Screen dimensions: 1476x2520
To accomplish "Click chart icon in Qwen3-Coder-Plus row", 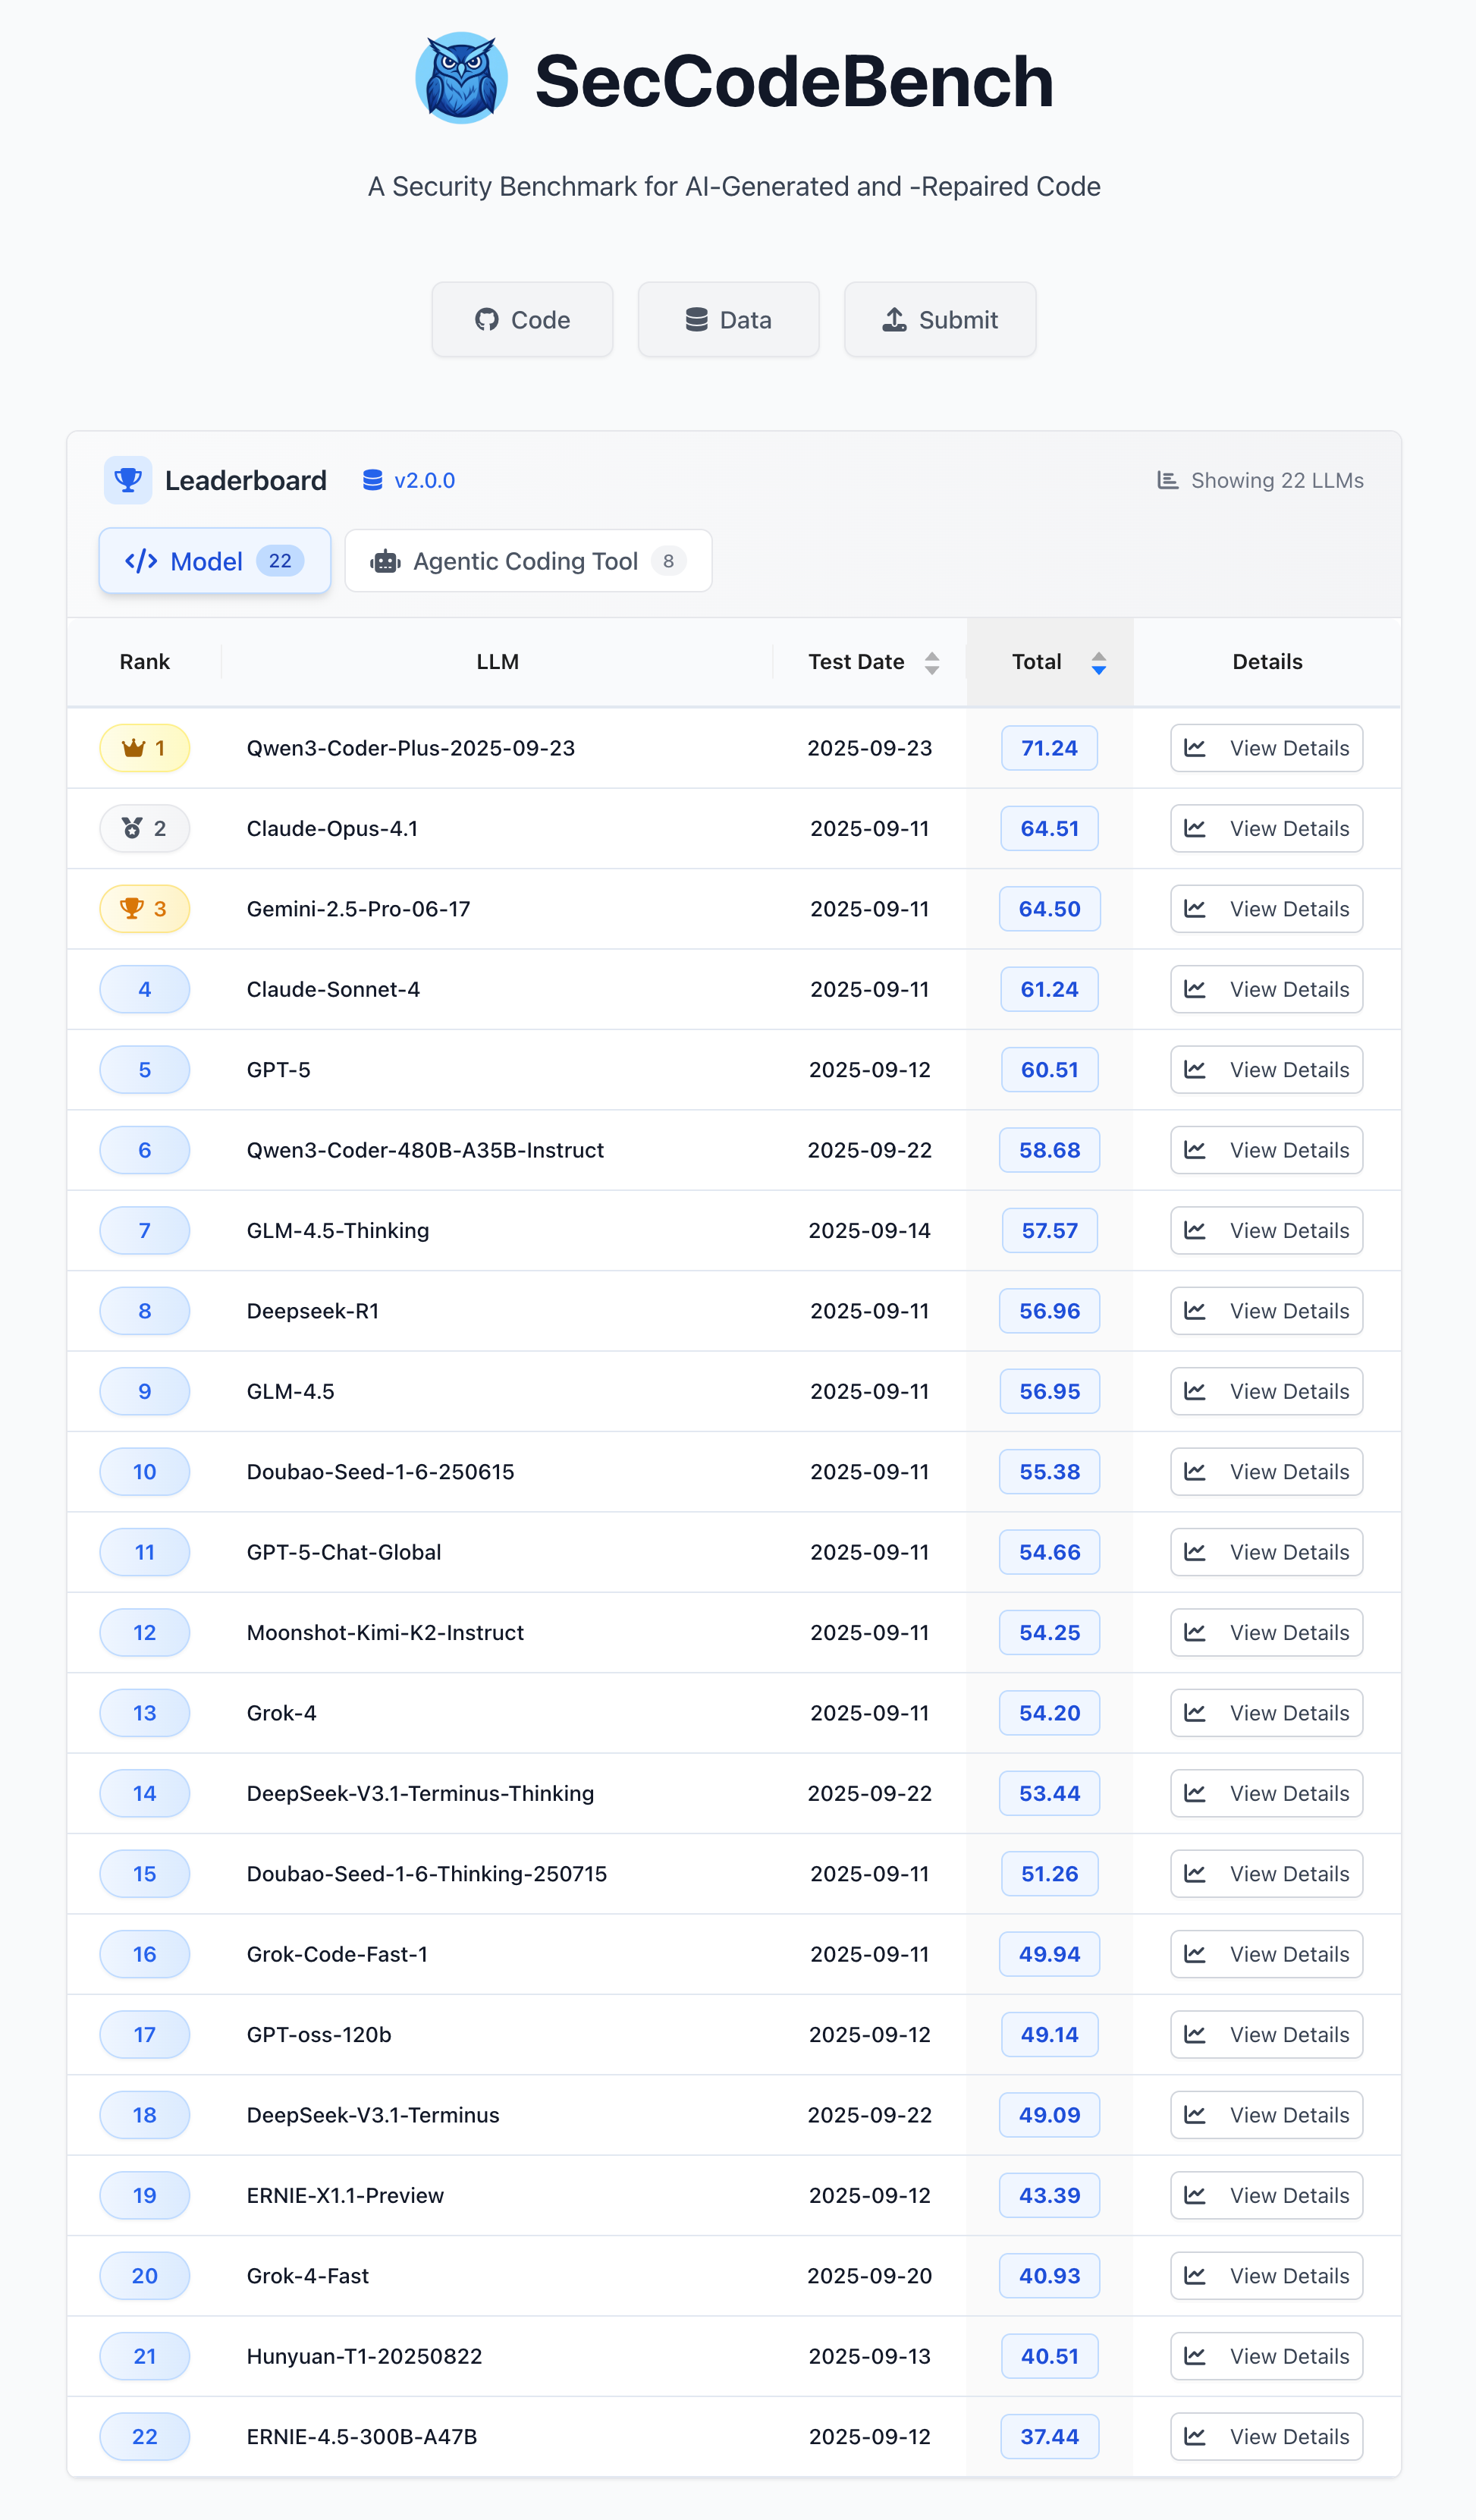I will point(1195,748).
